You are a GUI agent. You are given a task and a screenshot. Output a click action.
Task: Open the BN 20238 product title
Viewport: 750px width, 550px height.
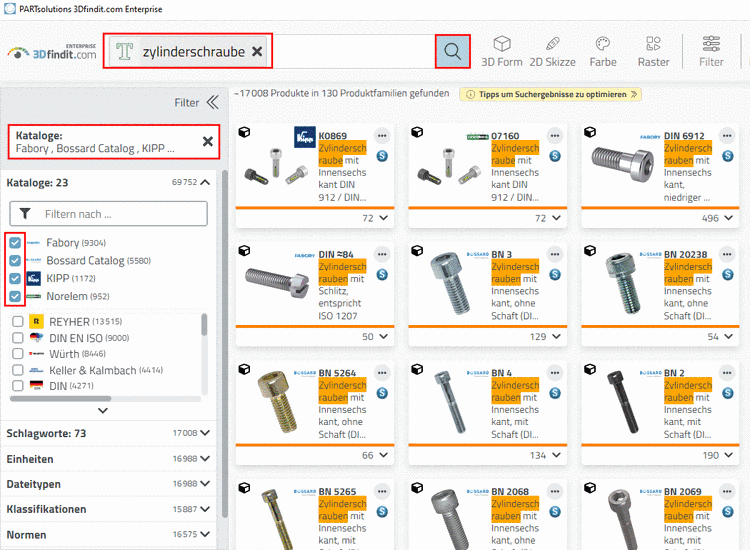pyautogui.click(x=685, y=254)
